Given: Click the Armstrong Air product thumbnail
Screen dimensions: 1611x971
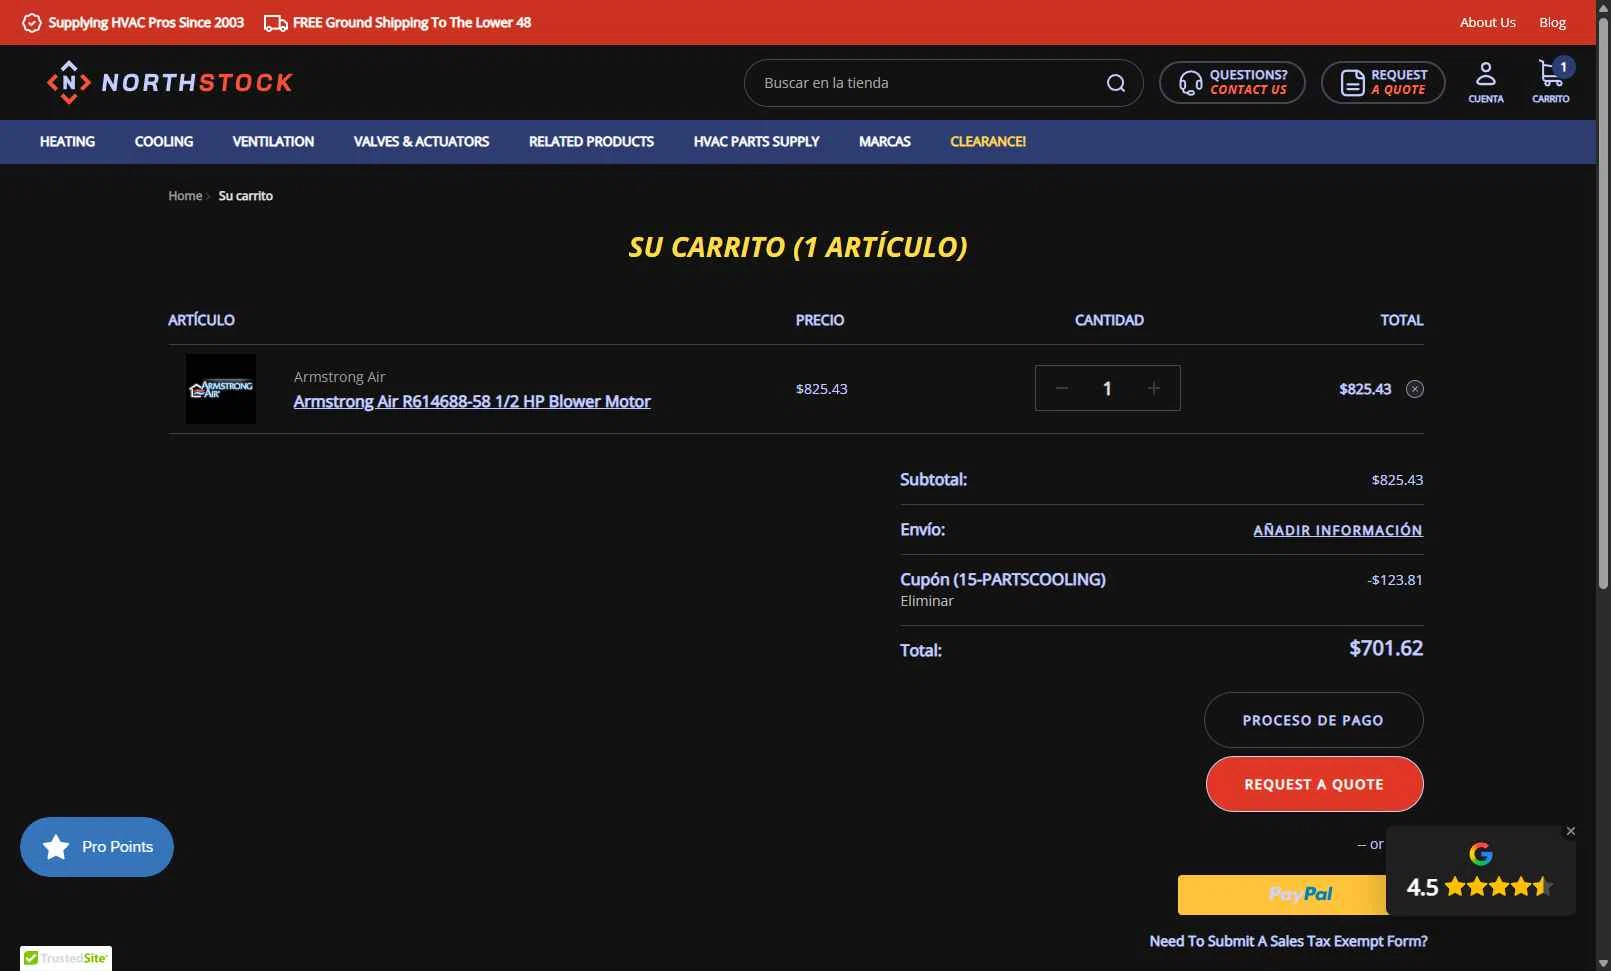Looking at the screenshot, I should tap(221, 389).
